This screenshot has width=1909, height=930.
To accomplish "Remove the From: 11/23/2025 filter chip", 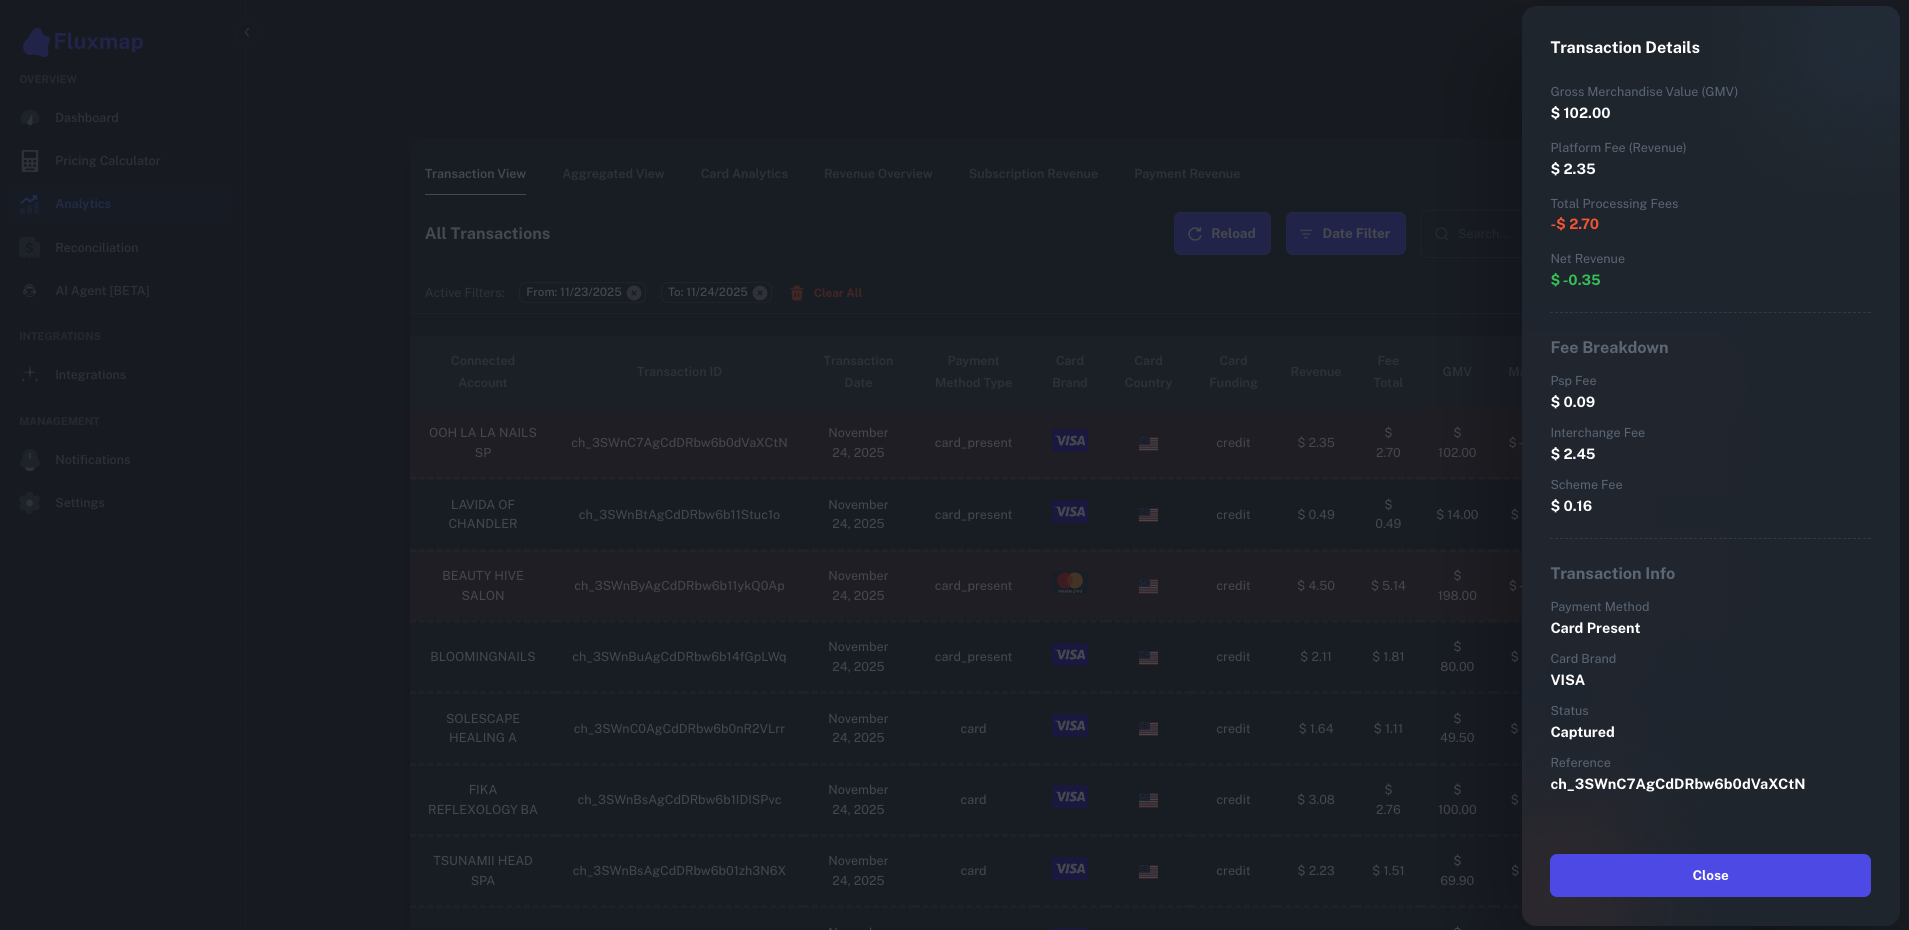I will pos(633,292).
